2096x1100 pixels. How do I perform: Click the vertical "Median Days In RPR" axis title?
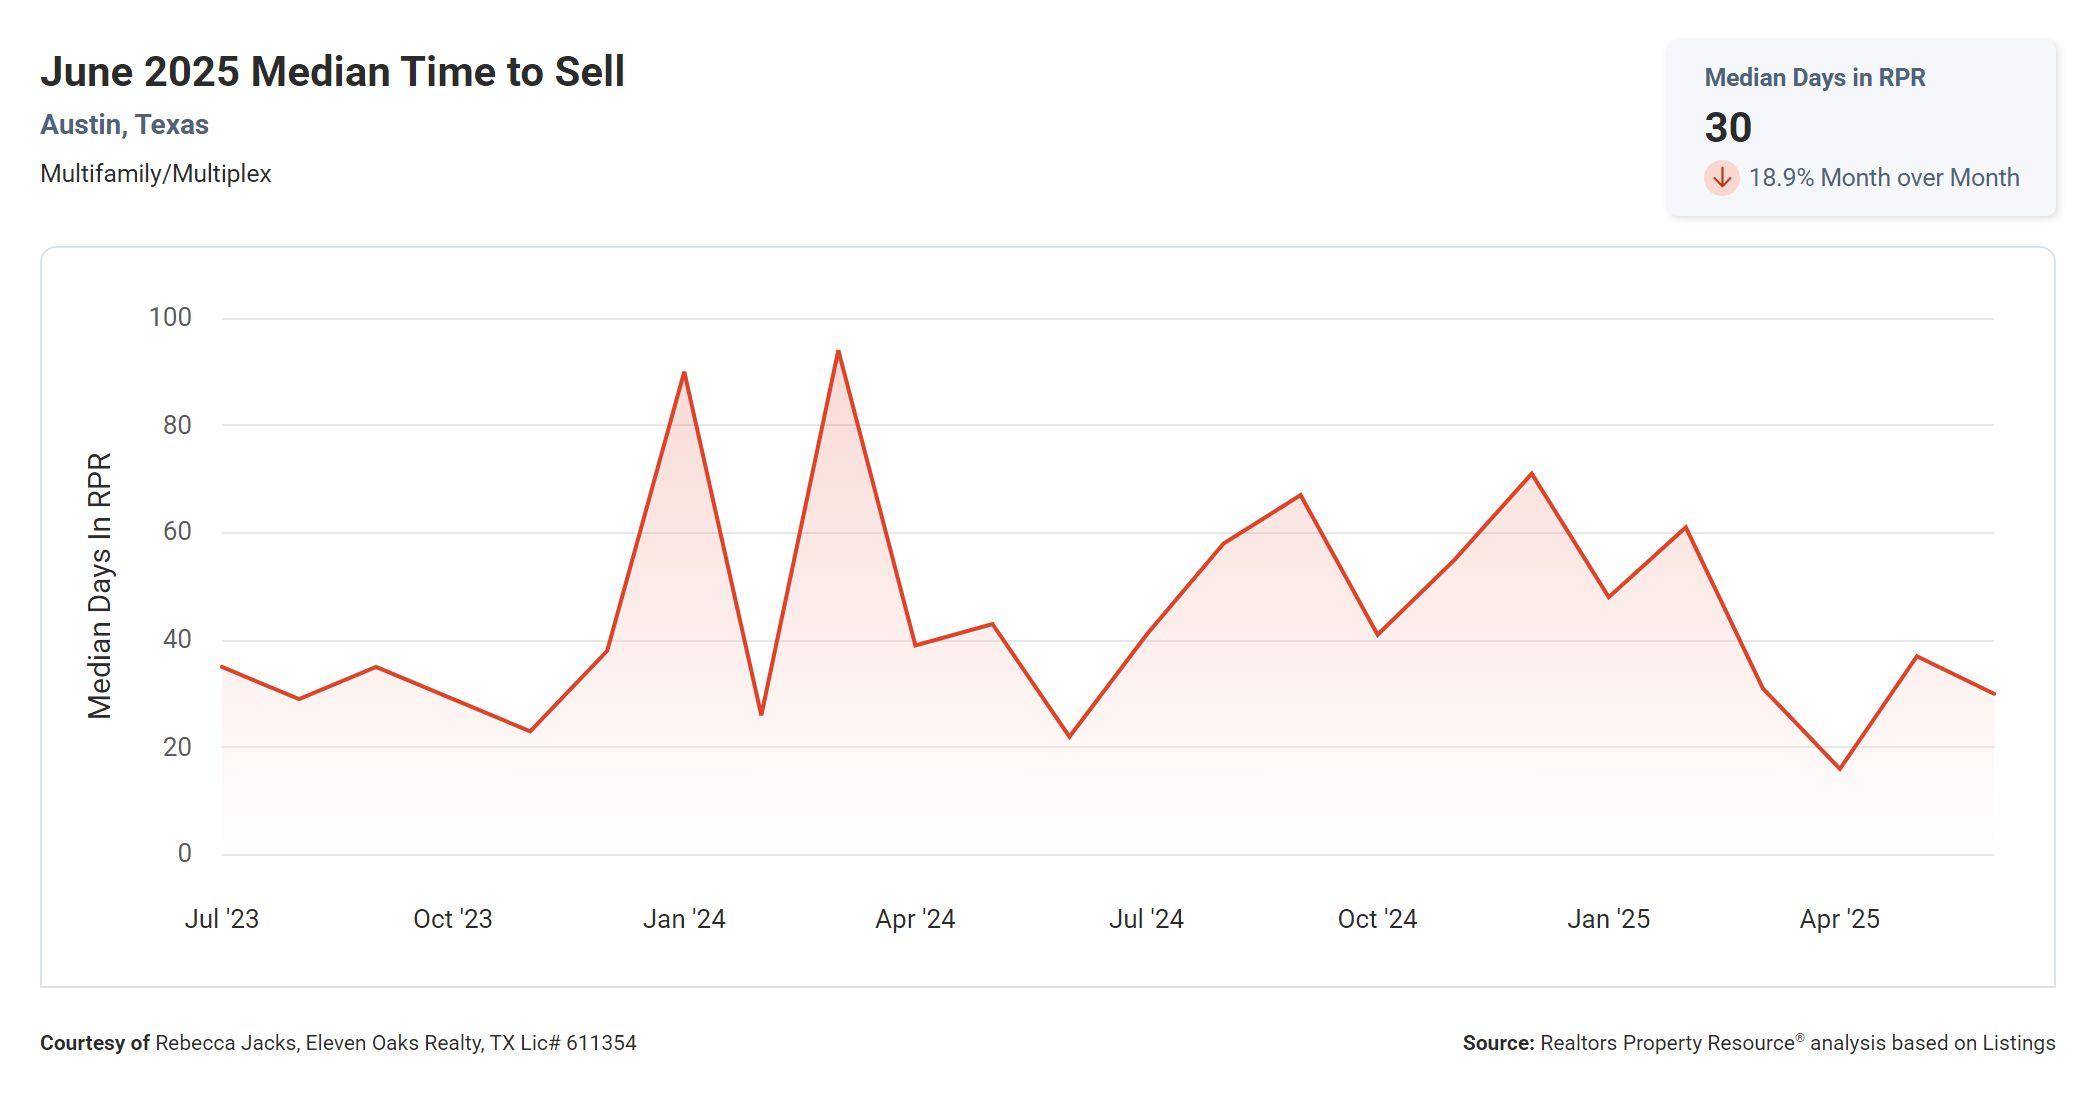pyautogui.click(x=100, y=586)
